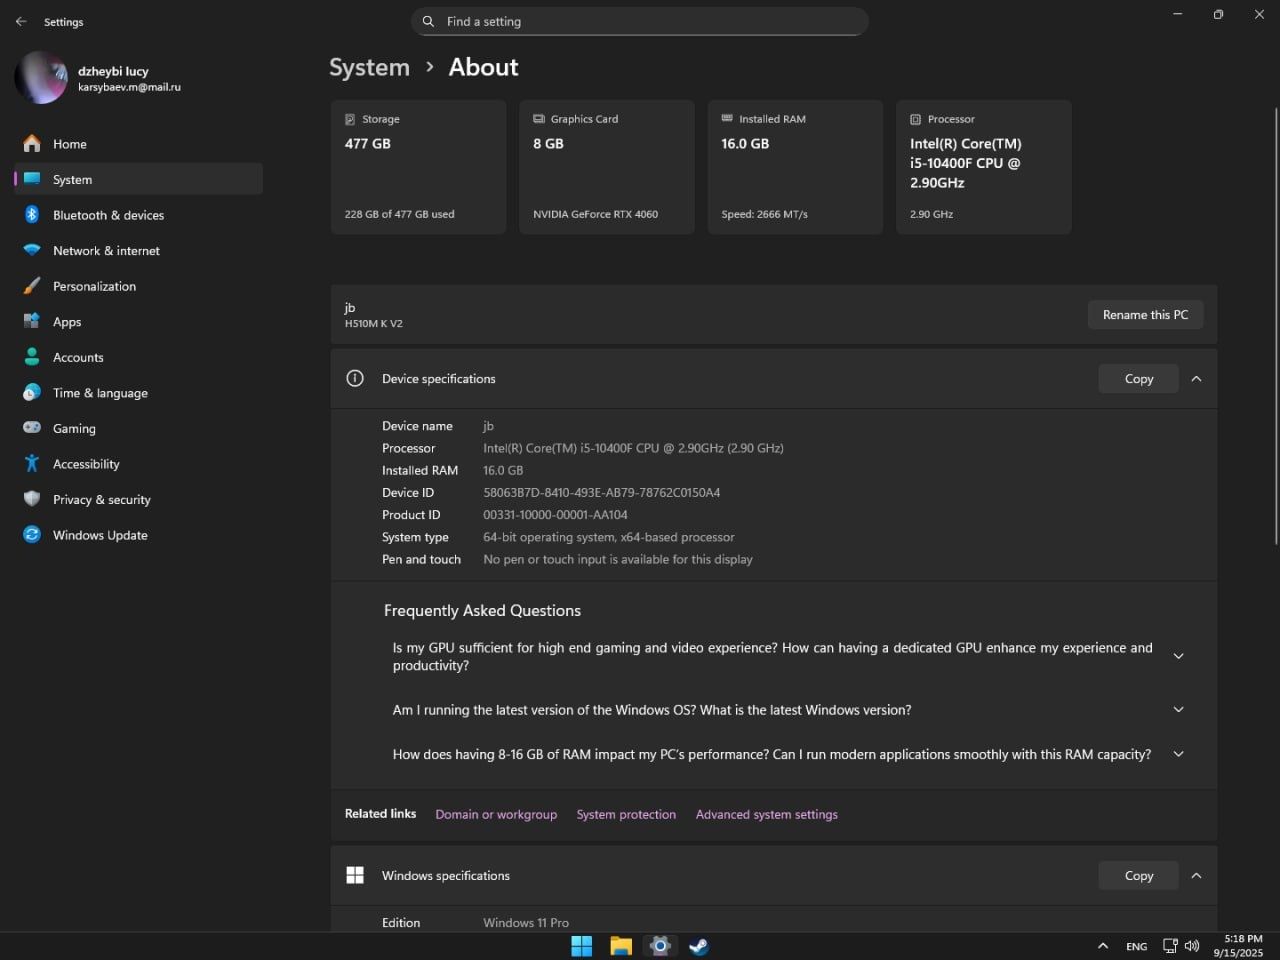Click the Windows specifications logo icon
This screenshot has height=960, width=1280.
(x=355, y=875)
